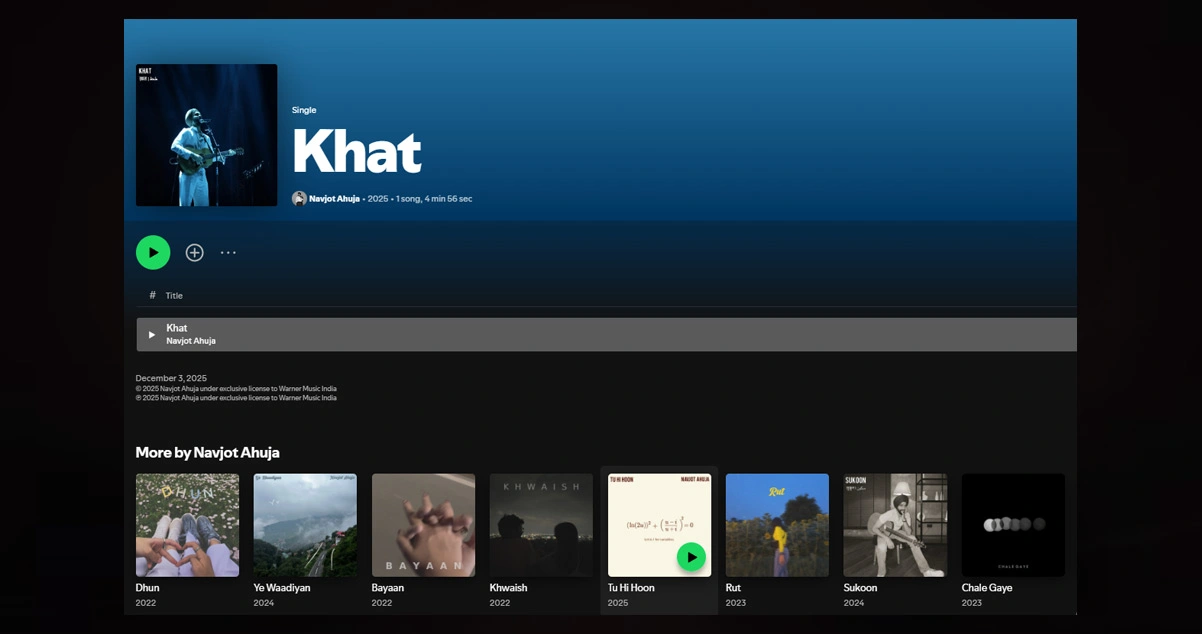Click the Title column header
Viewport: 1202px width, 634px height.
pyautogui.click(x=174, y=296)
